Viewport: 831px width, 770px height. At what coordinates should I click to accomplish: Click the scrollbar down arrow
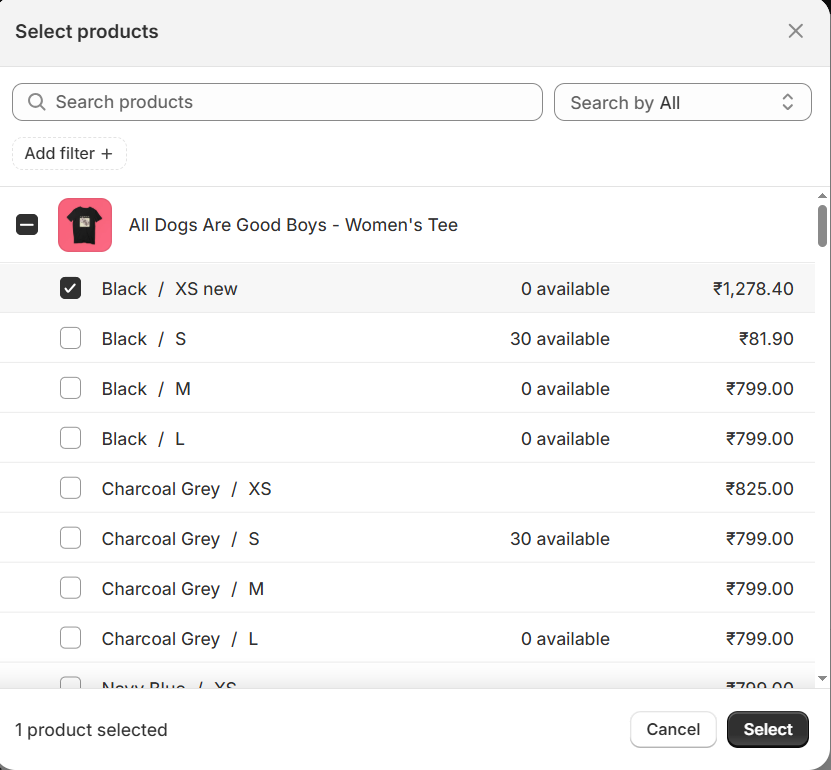tap(822, 678)
